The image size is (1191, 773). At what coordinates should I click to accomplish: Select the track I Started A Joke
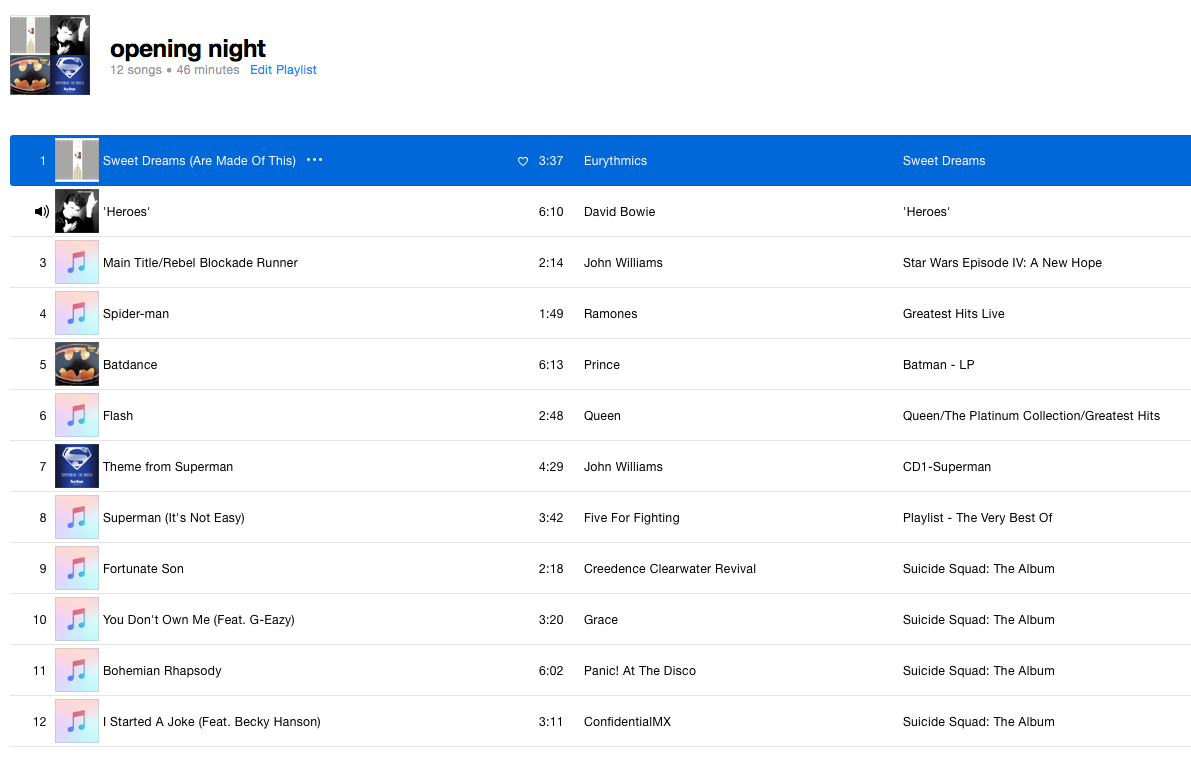[x=211, y=722]
